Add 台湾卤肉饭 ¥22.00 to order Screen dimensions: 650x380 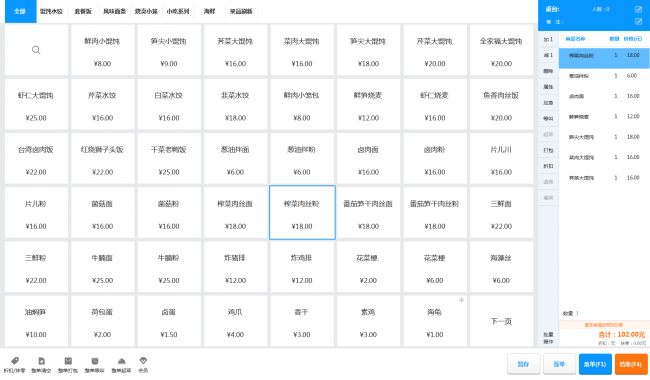pyautogui.click(x=36, y=159)
